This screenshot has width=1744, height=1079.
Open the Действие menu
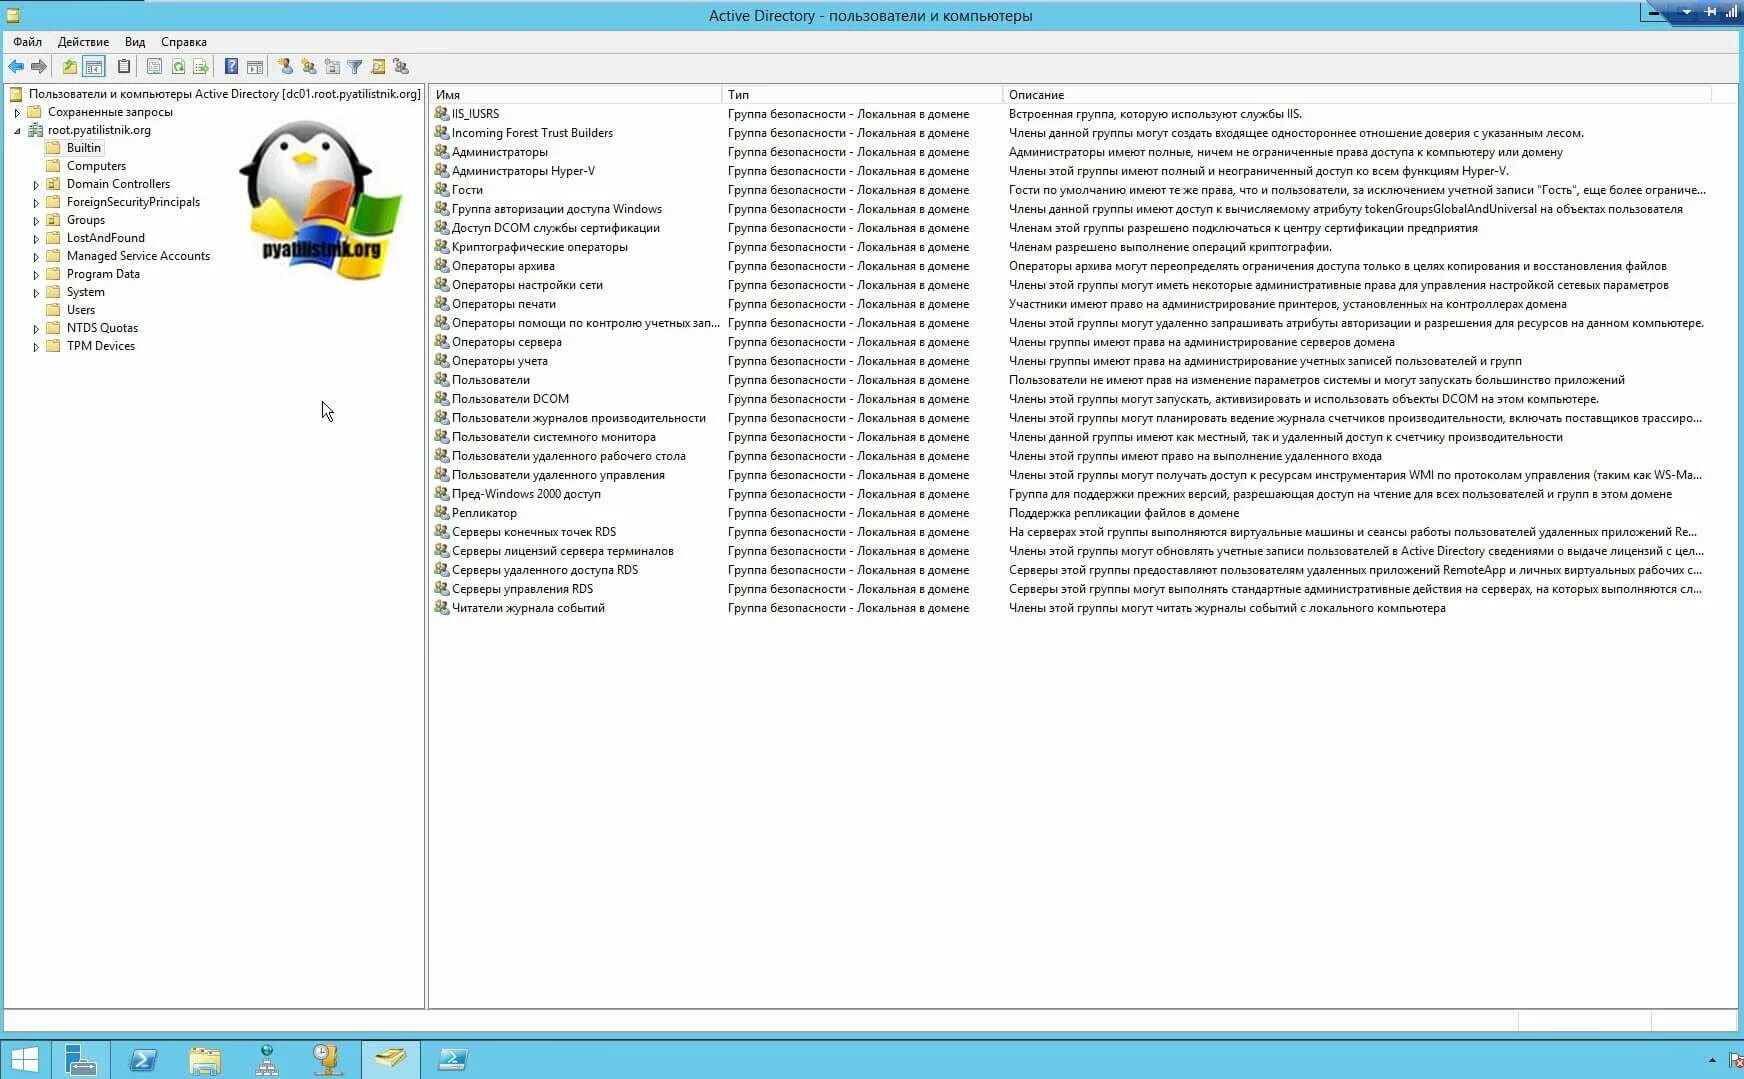tap(83, 42)
